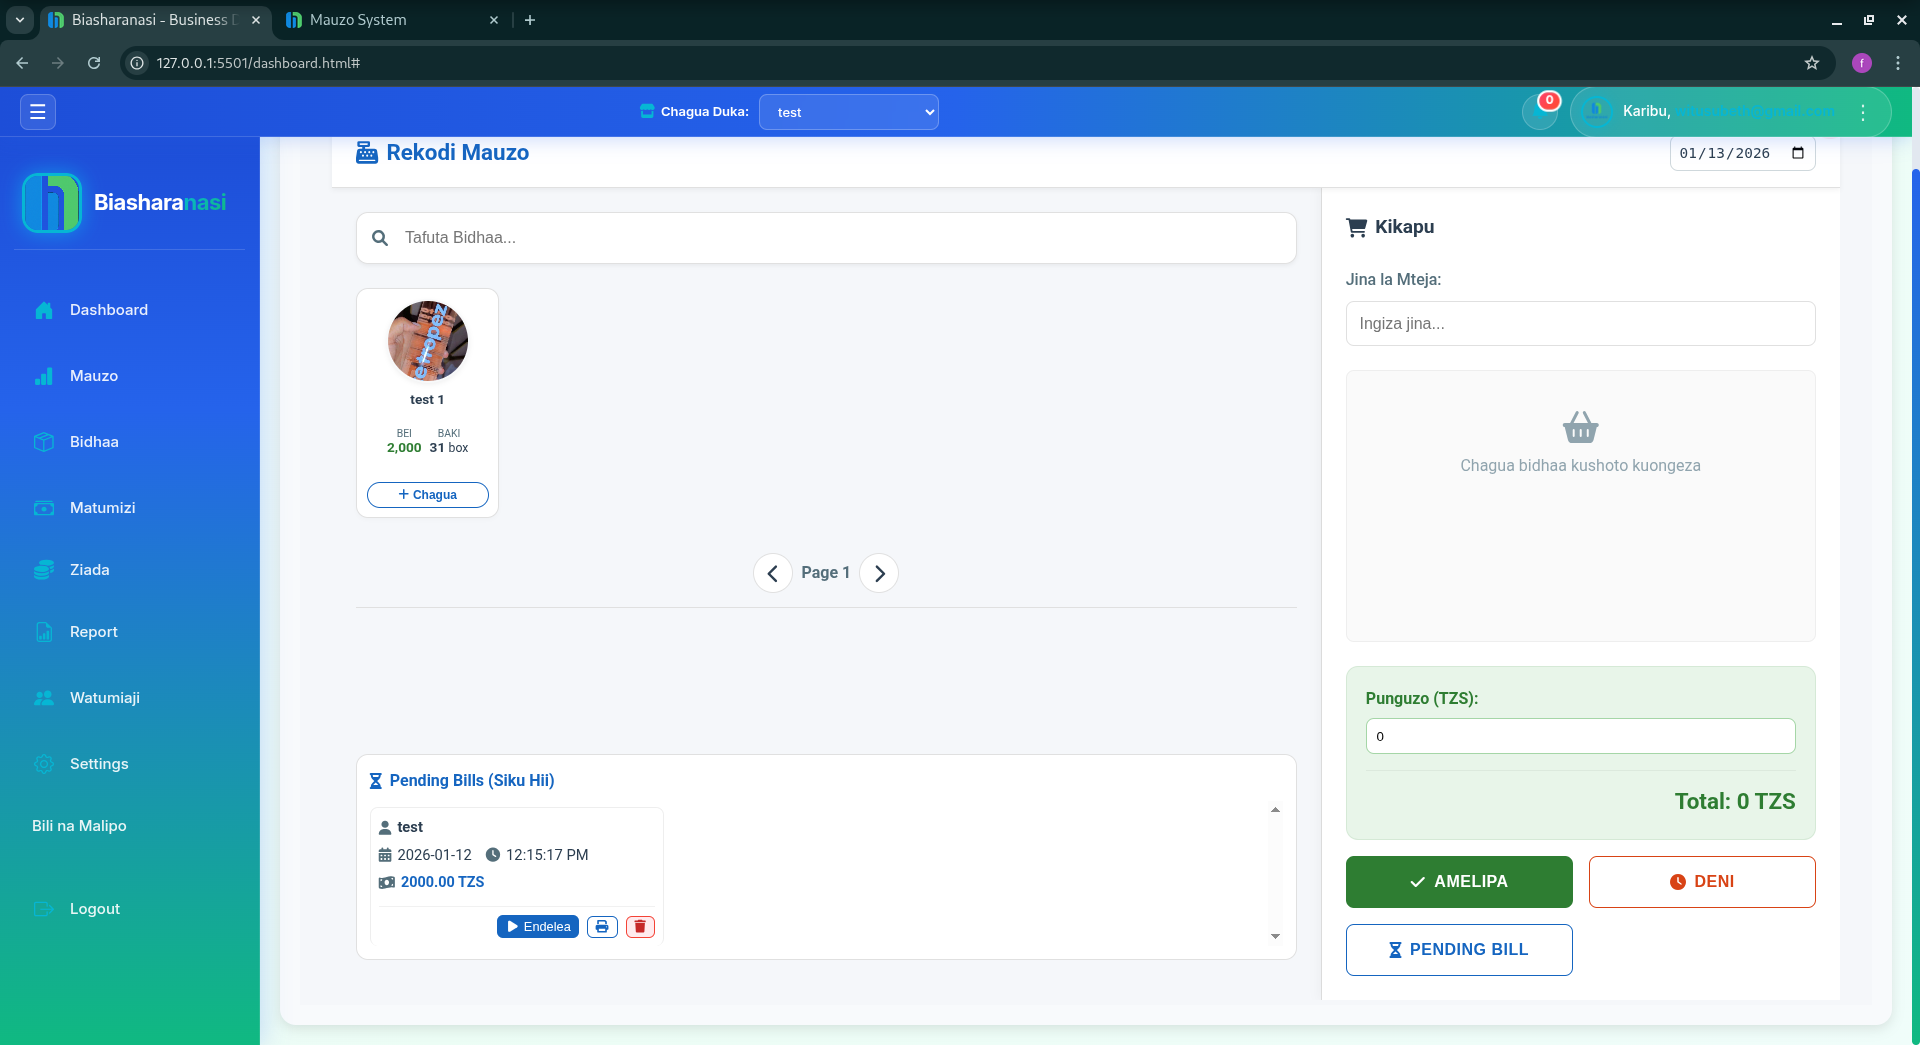
Task: Reload the browser page
Action: (94, 63)
